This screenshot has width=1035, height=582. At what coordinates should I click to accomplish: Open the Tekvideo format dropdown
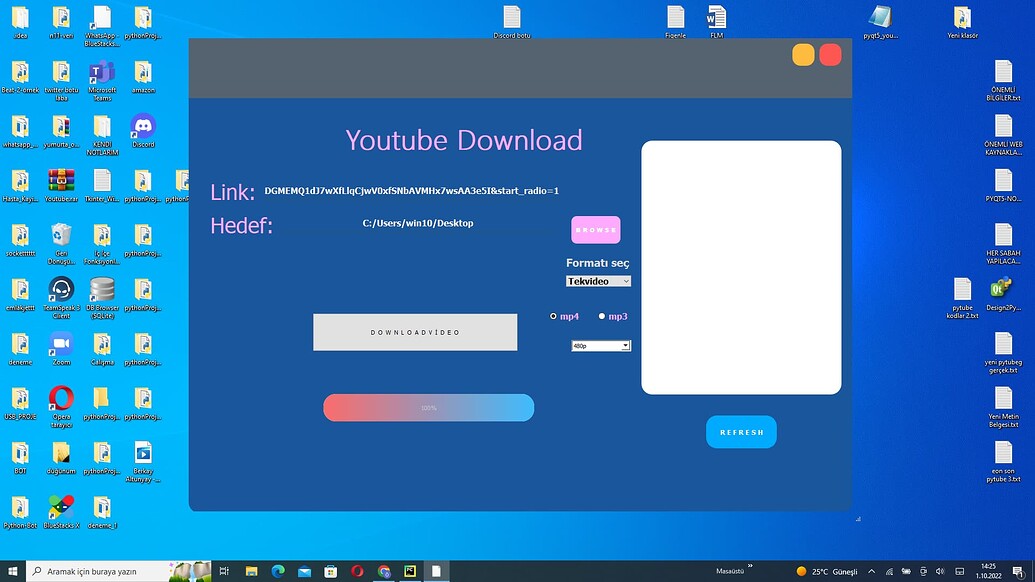pos(598,281)
